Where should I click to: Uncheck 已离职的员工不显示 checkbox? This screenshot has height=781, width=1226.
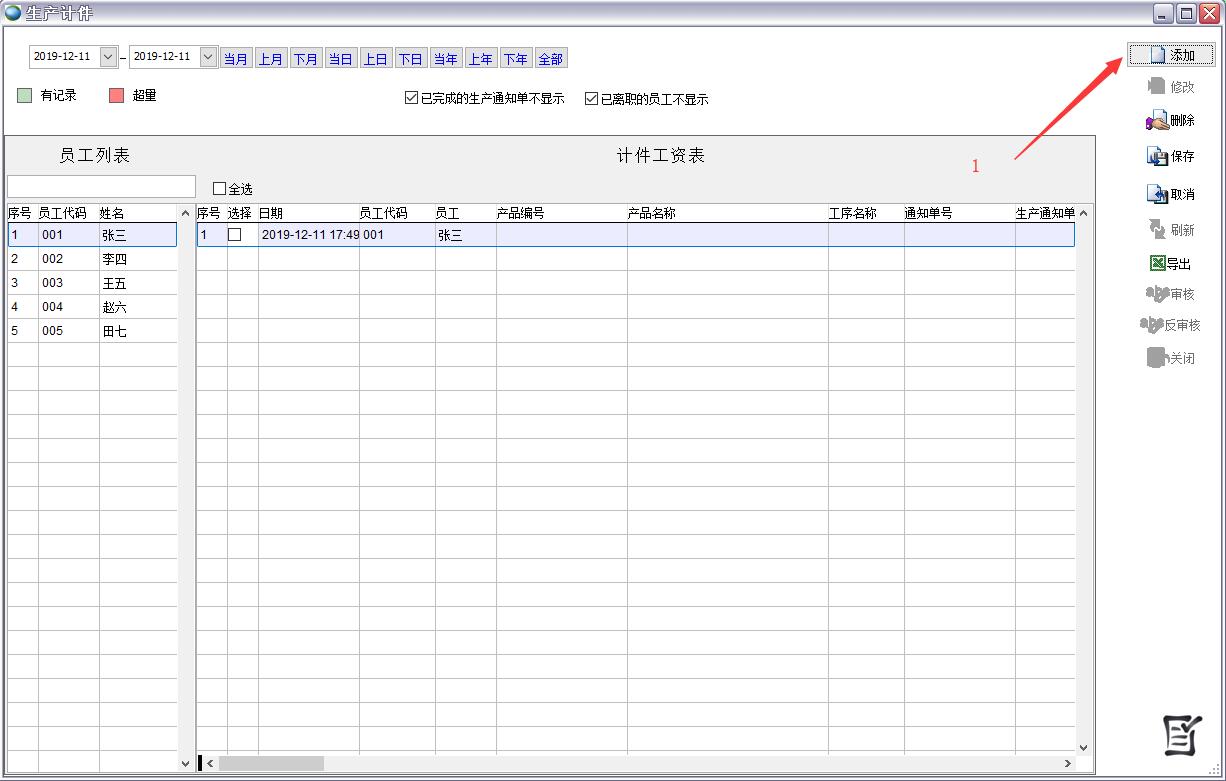591,99
